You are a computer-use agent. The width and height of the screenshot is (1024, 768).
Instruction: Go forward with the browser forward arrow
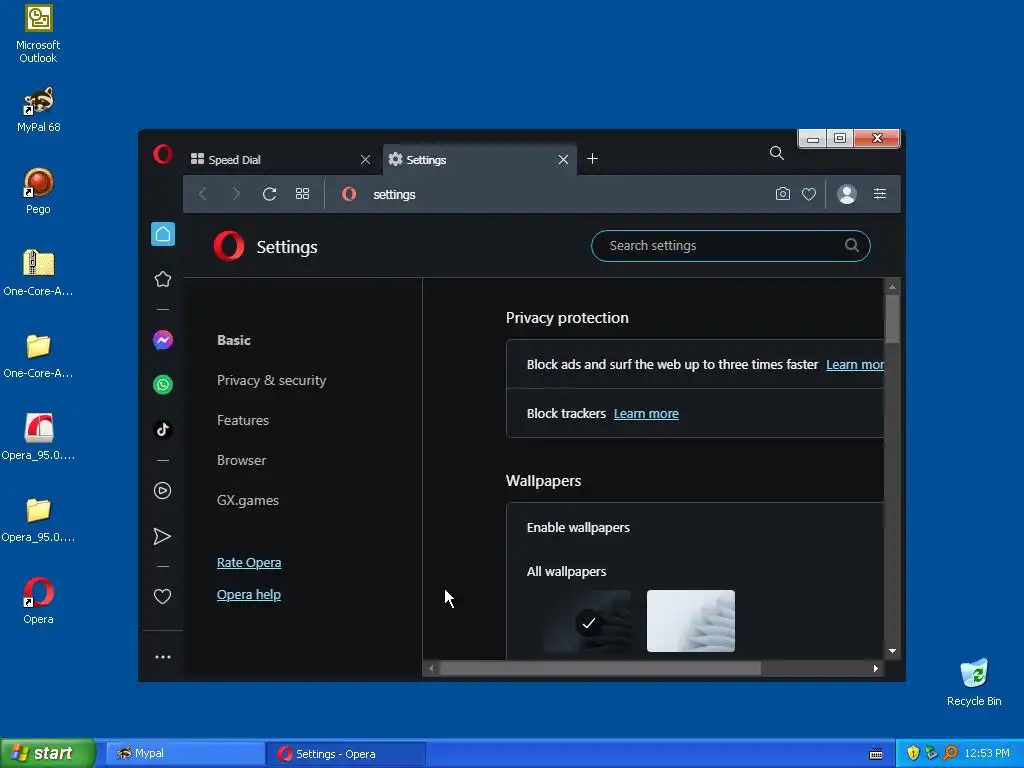point(236,194)
